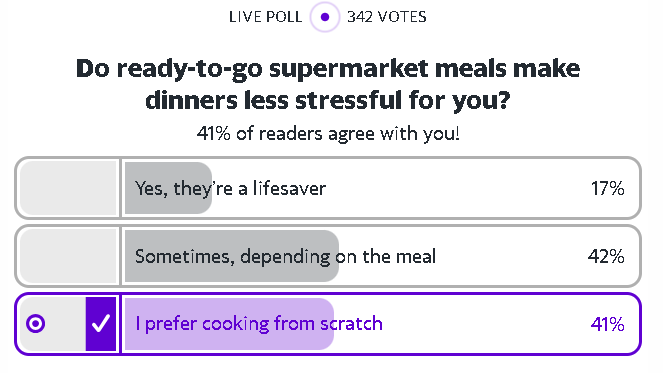This screenshot has width=663, height=373.
Task: Click the gray bar for Sometimes option
Action: [232, 256]
